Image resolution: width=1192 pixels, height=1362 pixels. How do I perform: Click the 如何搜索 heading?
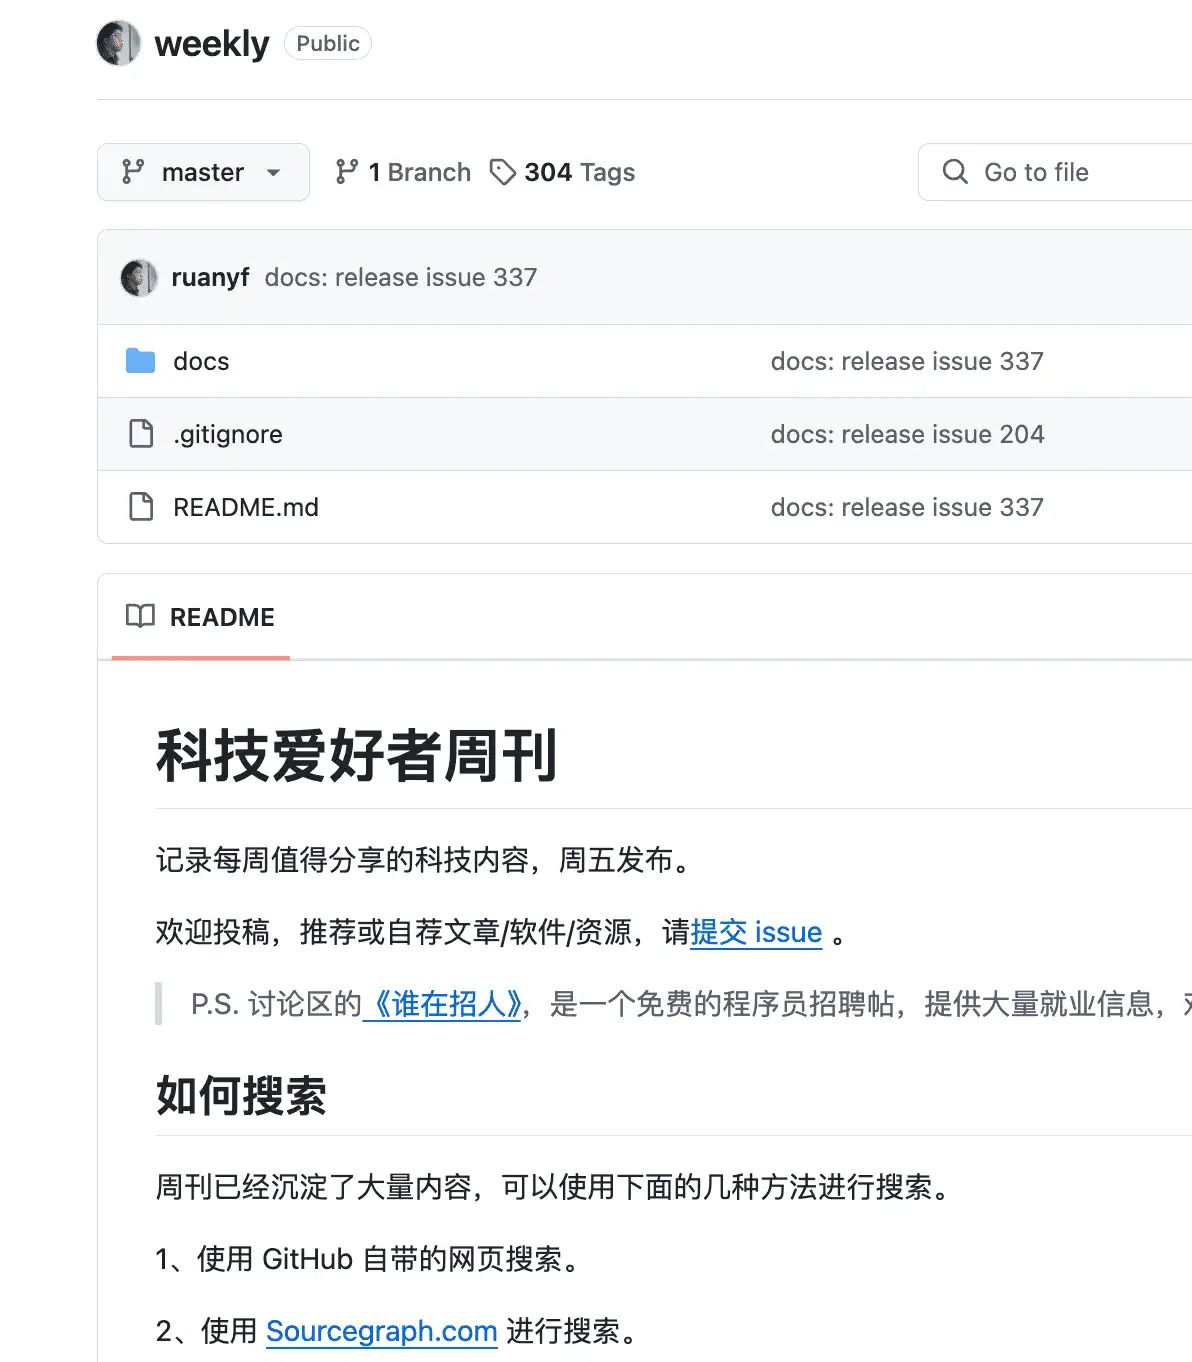[x=241, y=1095]
